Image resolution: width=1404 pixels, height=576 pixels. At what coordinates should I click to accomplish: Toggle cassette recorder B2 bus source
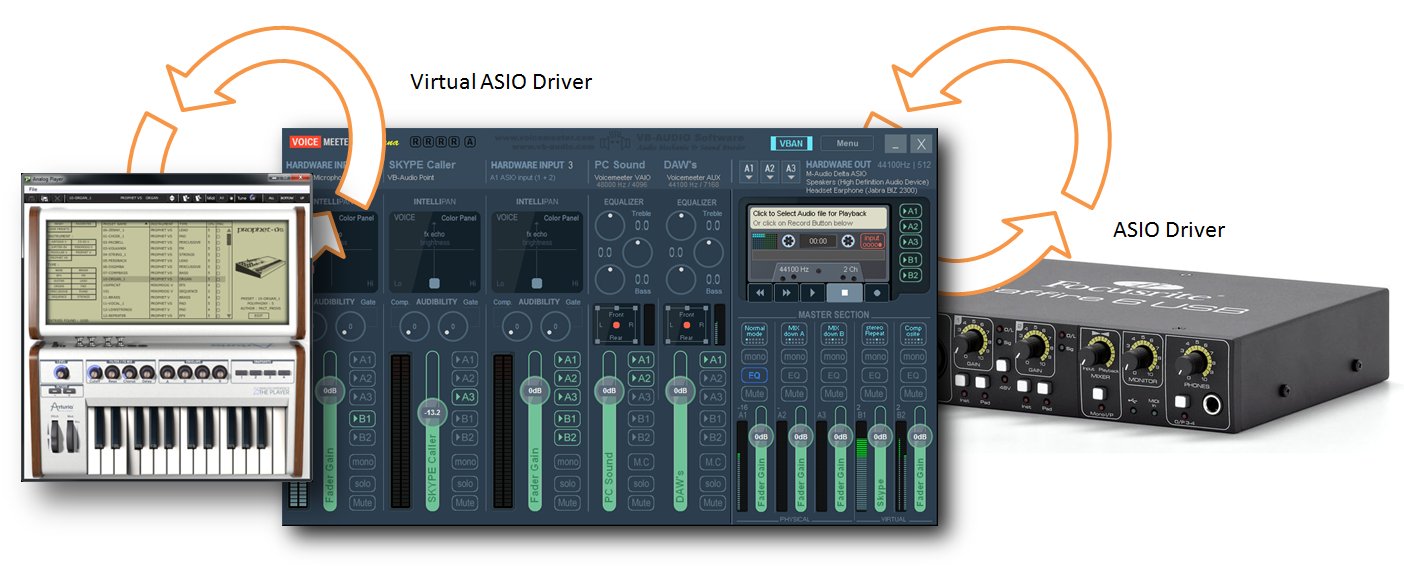click(910, 275)
